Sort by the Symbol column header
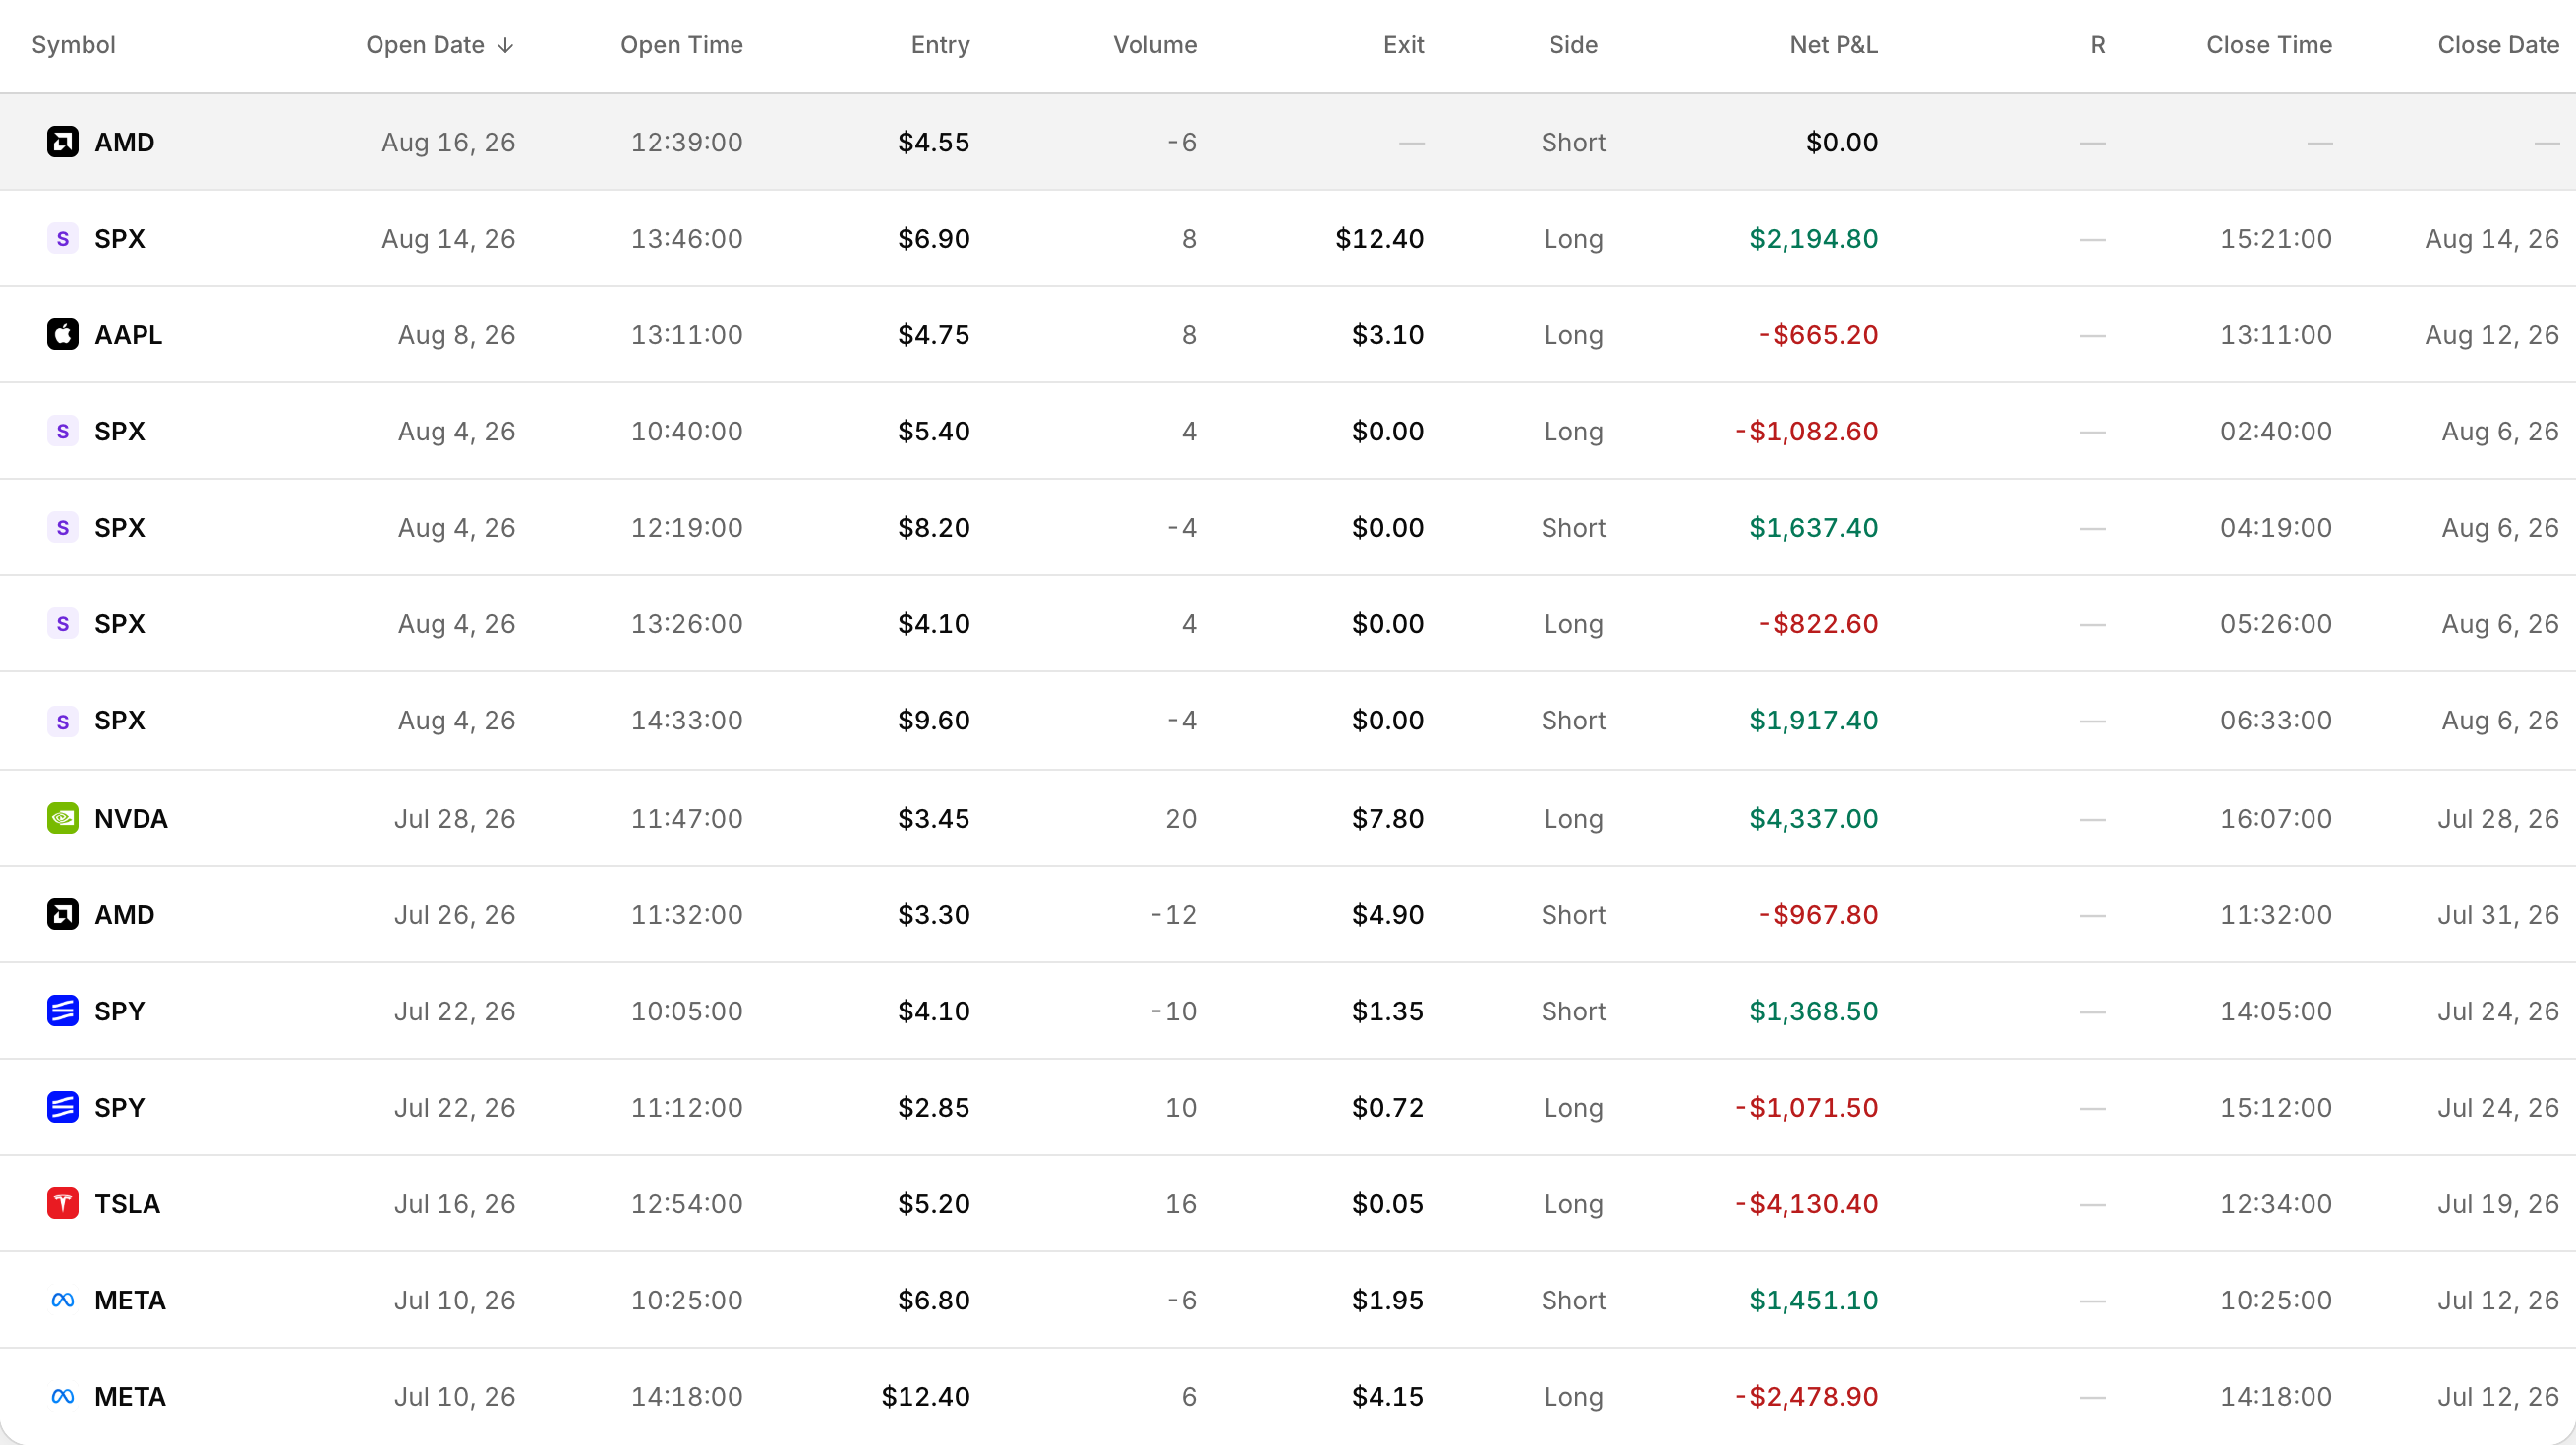This screenshot has width=2576, height=1445. coord(74,45)
